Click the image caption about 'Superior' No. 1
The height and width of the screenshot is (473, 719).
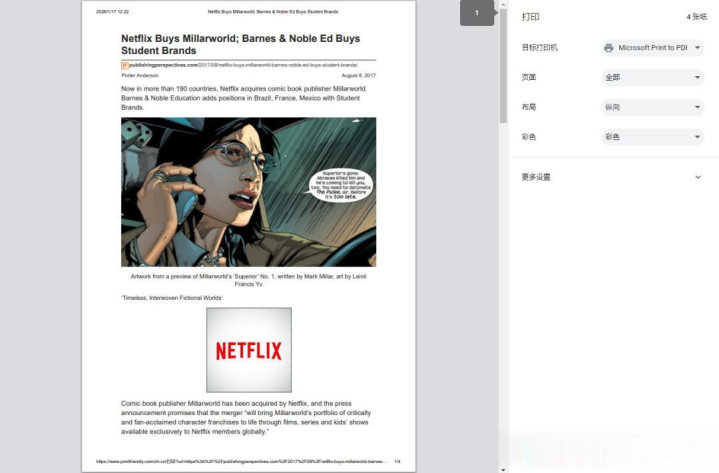pyautogui.click(x=249, y=280)
